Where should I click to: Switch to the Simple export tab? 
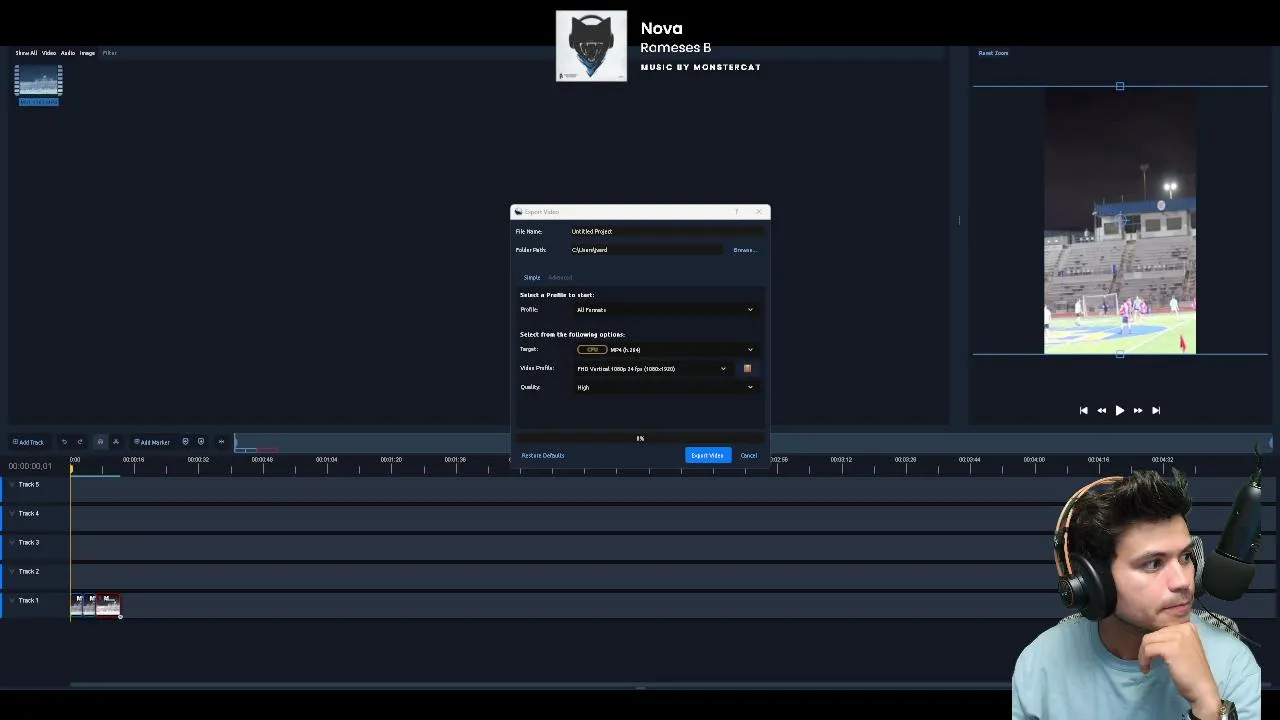pos(532,277)
